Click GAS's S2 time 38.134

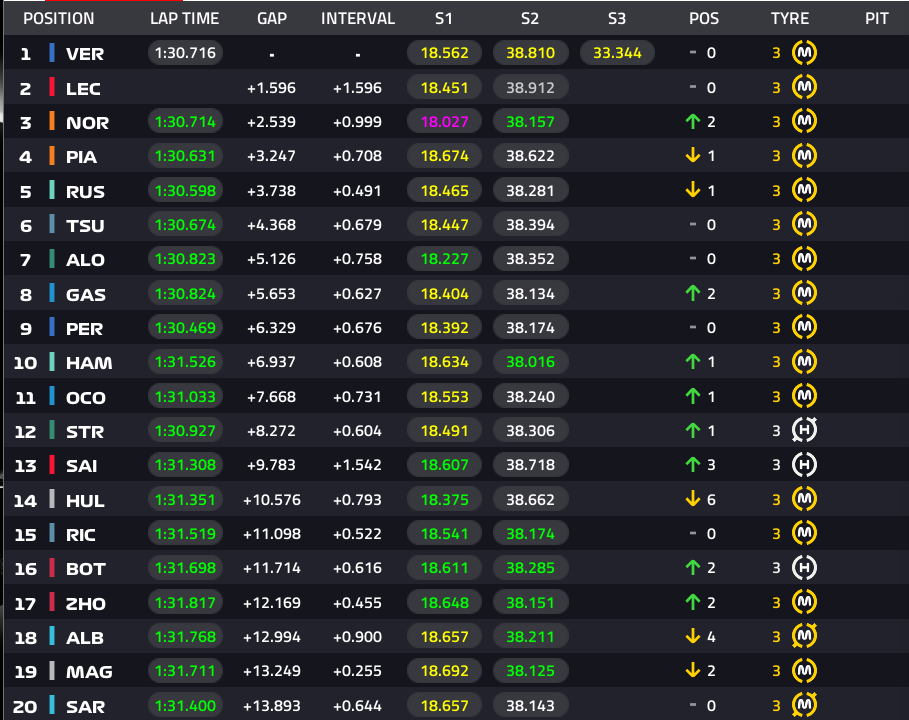click(530, 293)
